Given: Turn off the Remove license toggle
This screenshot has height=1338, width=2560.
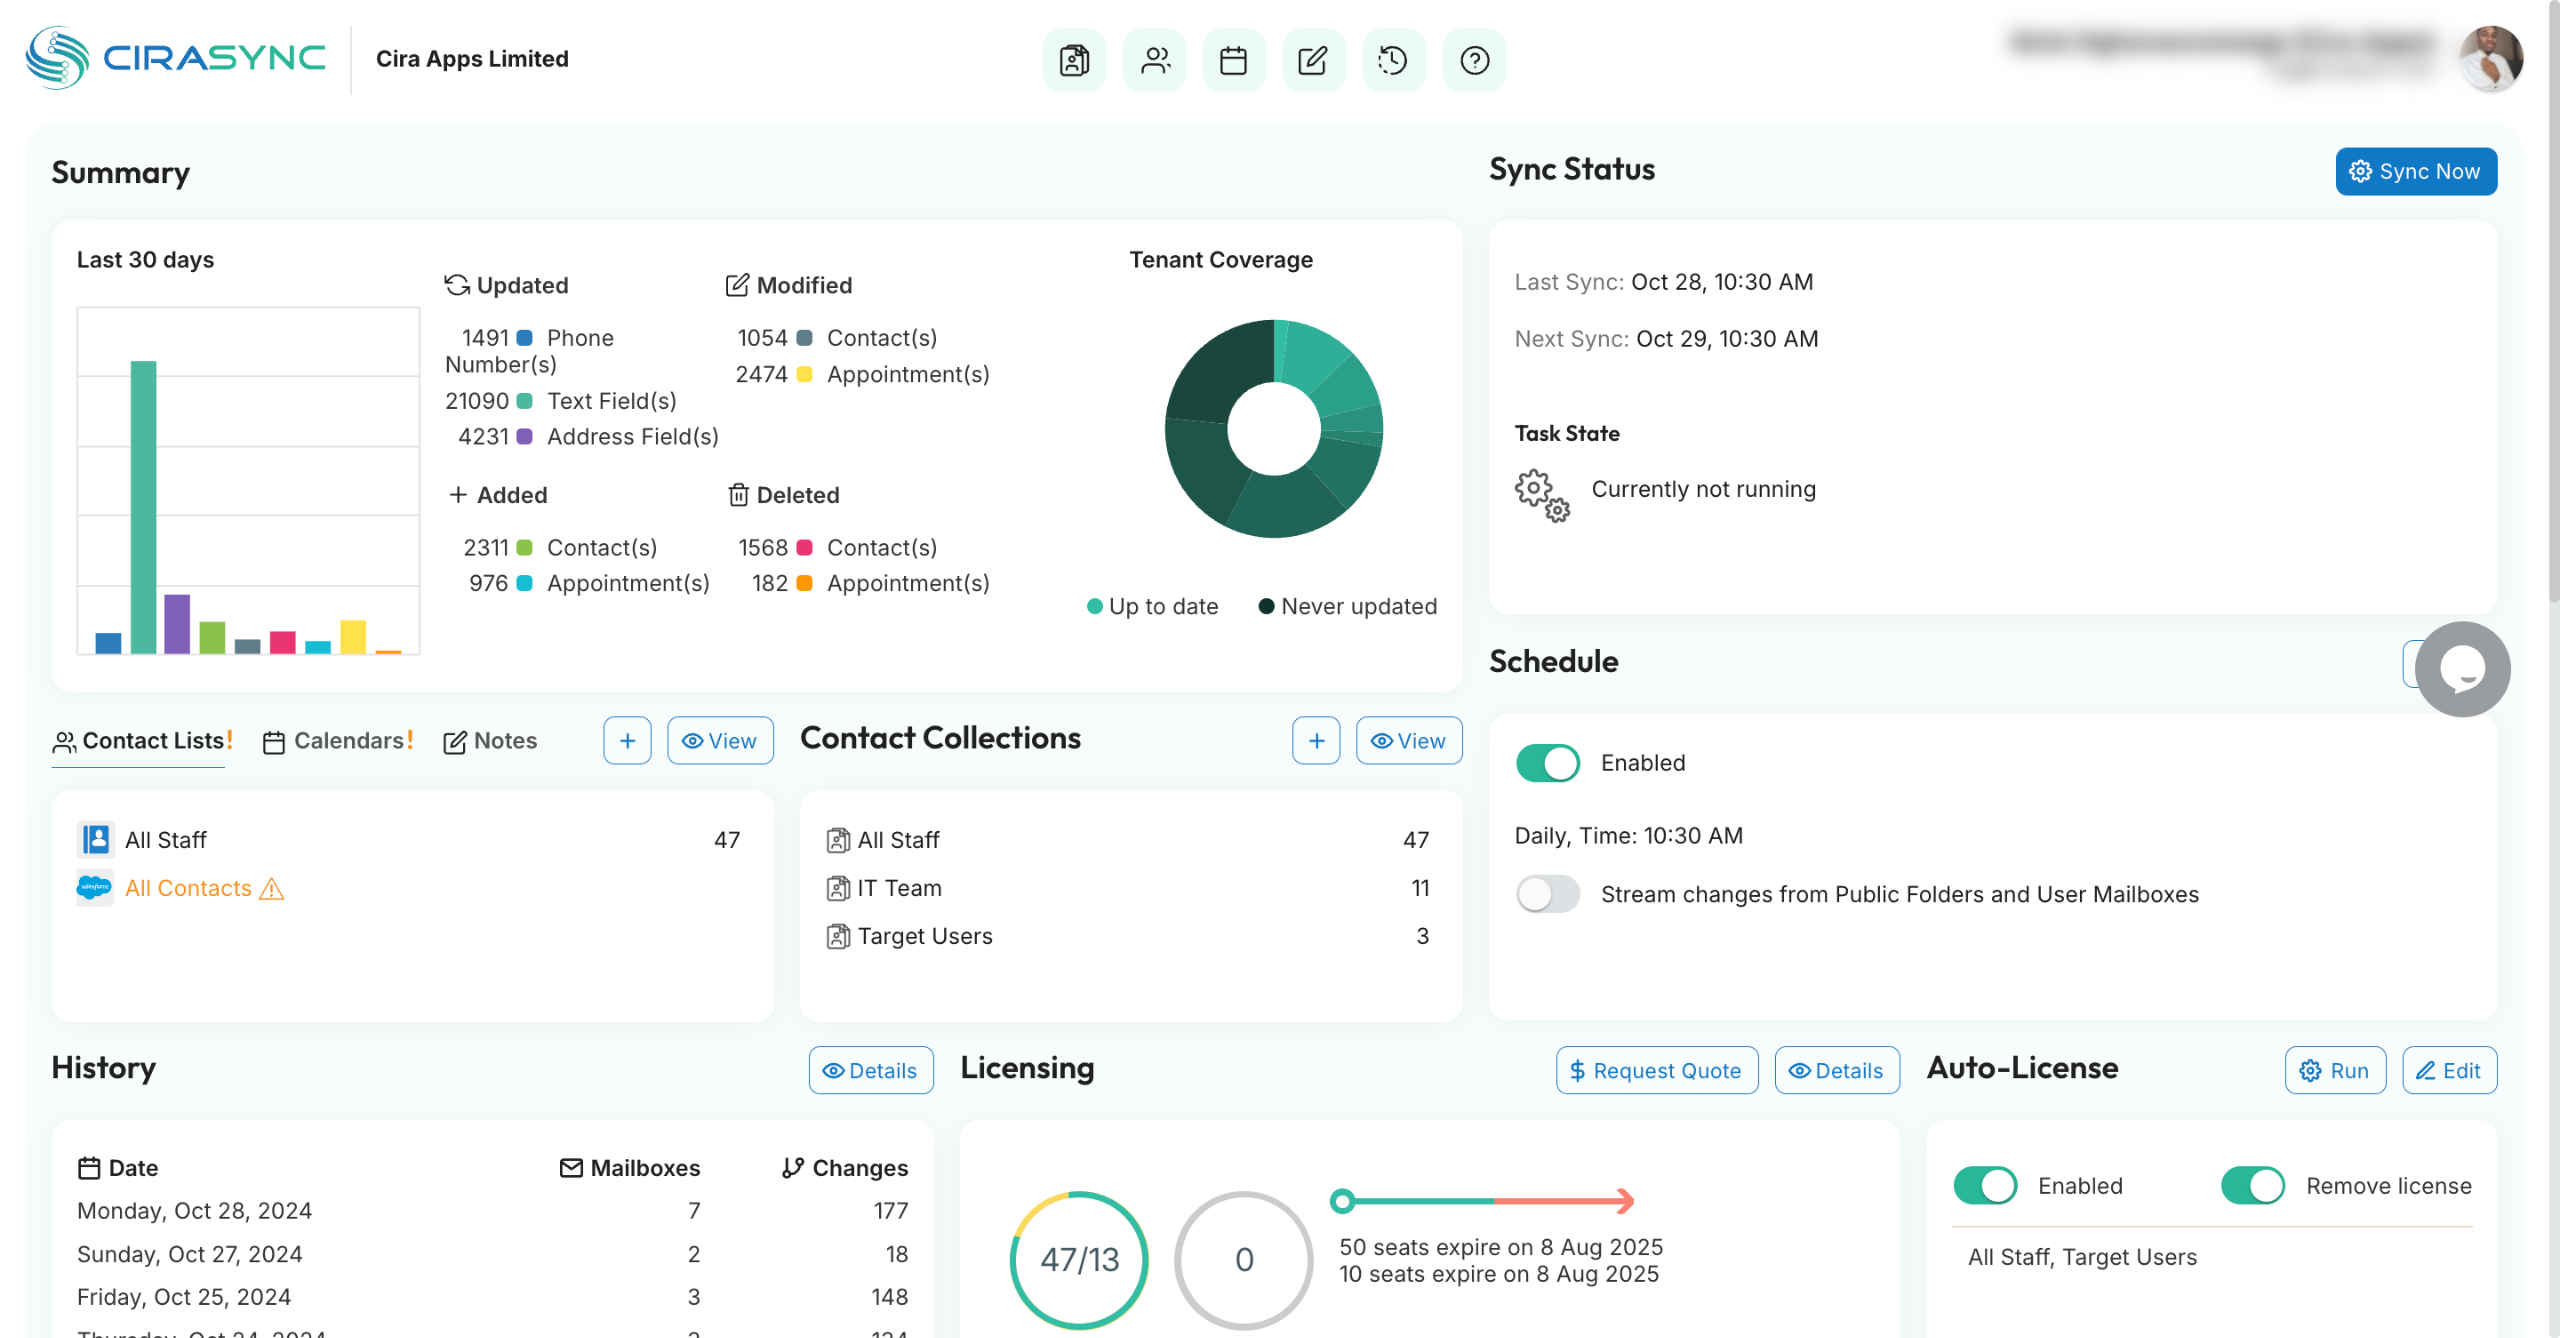Looking at the screenshot, I should (x=2252, y=1186).
